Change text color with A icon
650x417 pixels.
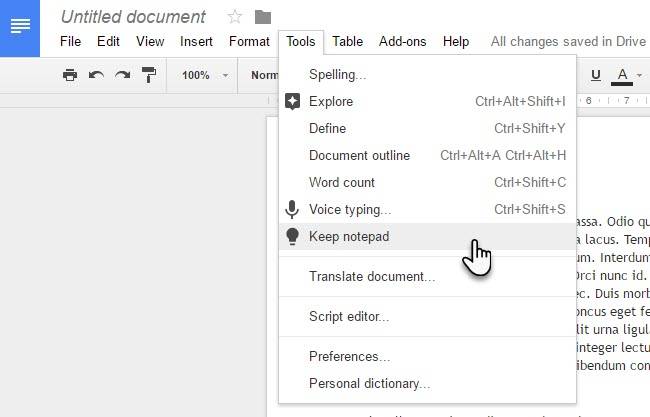tap(622, 76)
